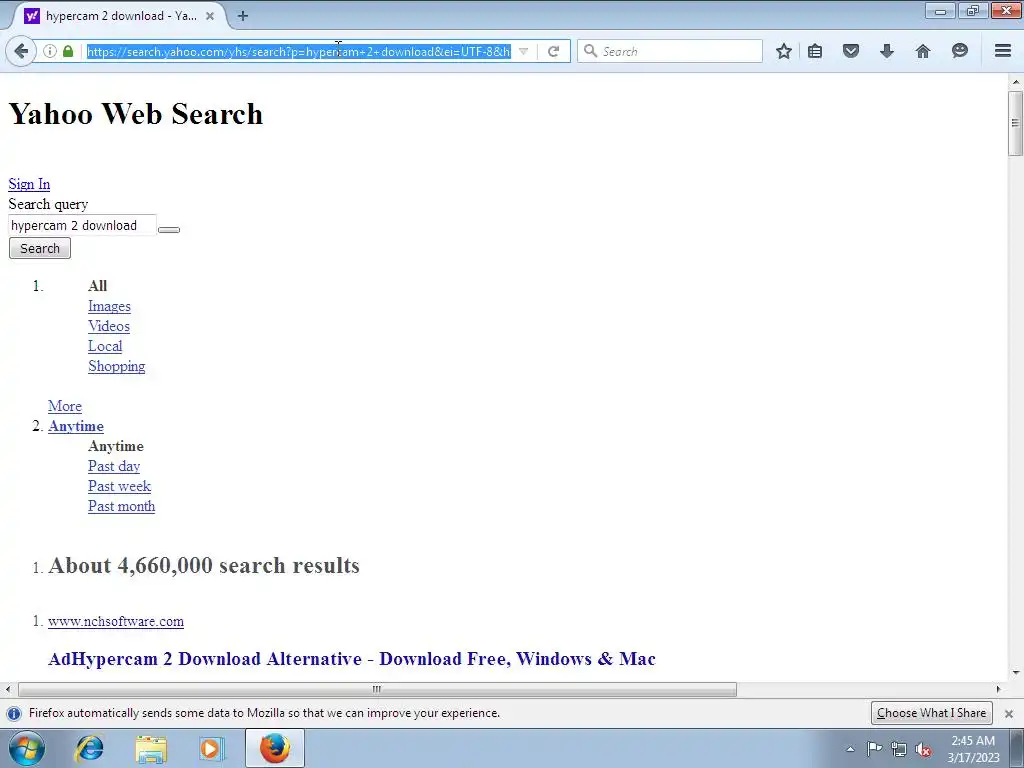Click Choose What I Share button

click(931, 713)
